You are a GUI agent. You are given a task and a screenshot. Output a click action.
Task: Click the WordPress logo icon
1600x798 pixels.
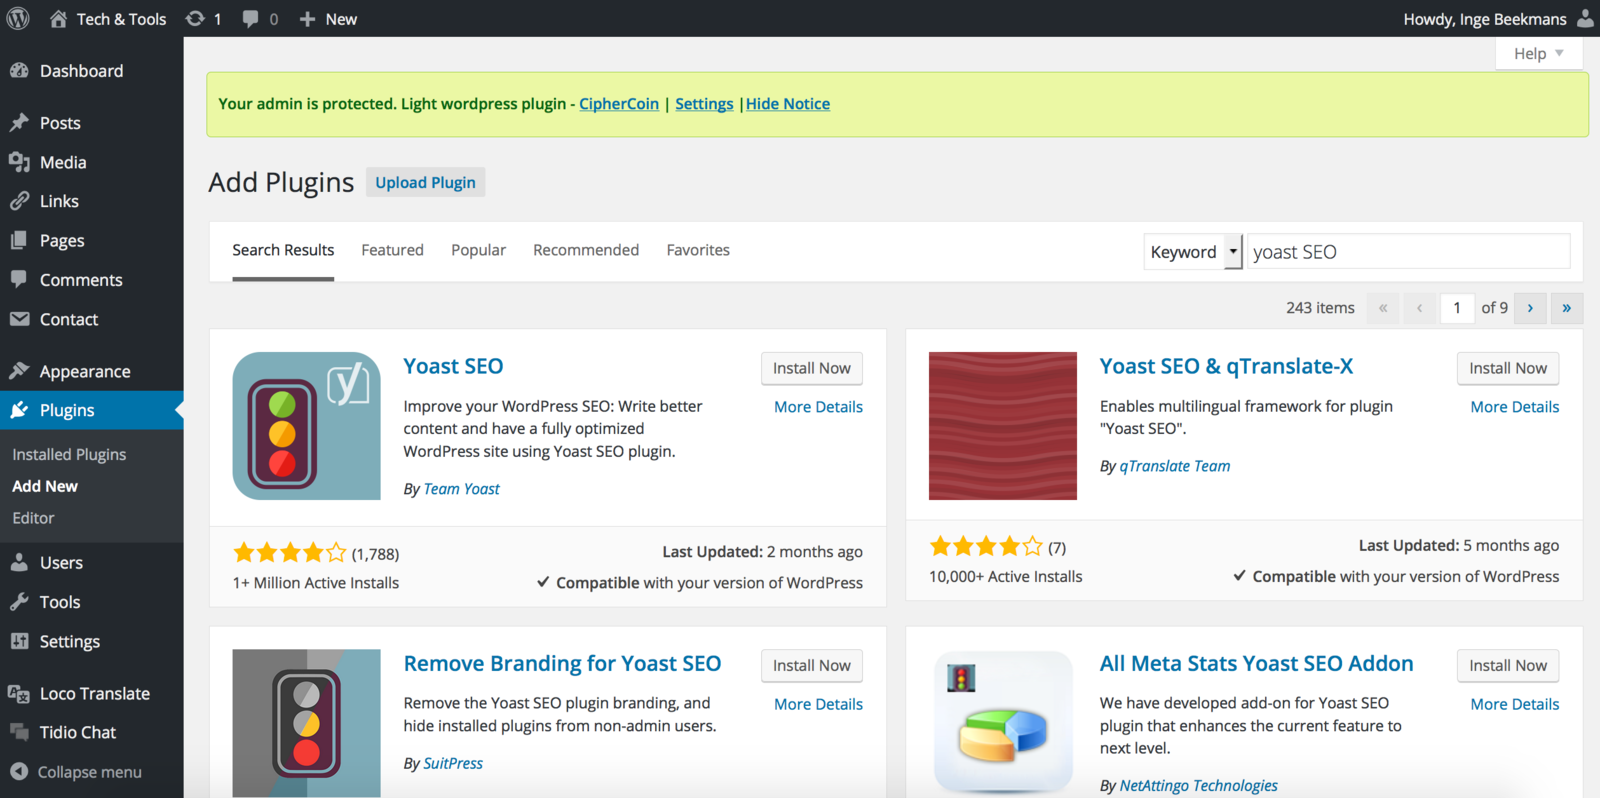(x=18, y=18)
